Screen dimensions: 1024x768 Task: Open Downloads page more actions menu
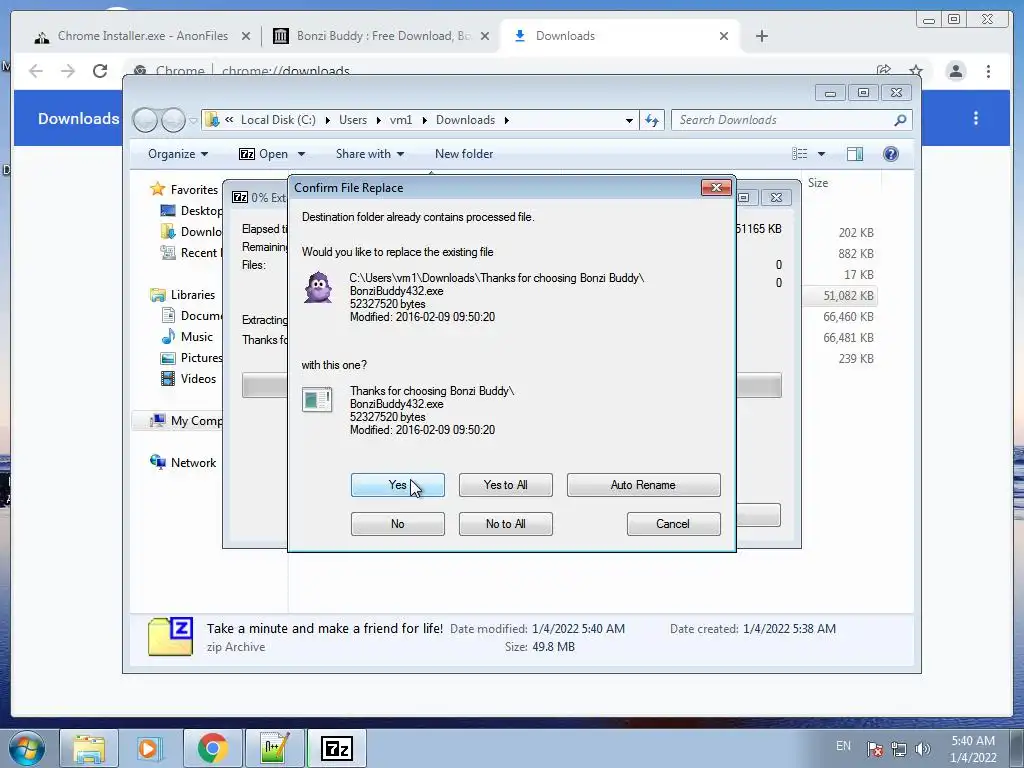click(976, 118)
